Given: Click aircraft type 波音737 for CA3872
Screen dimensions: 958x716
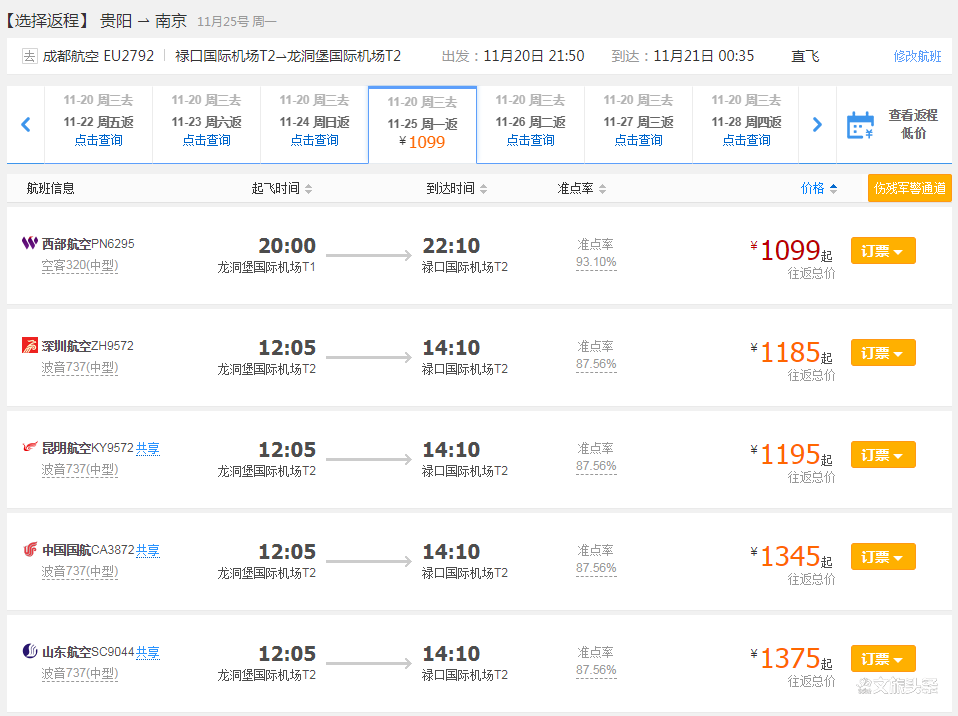Looking at the screenshot, I should click(x=79, y=571).
